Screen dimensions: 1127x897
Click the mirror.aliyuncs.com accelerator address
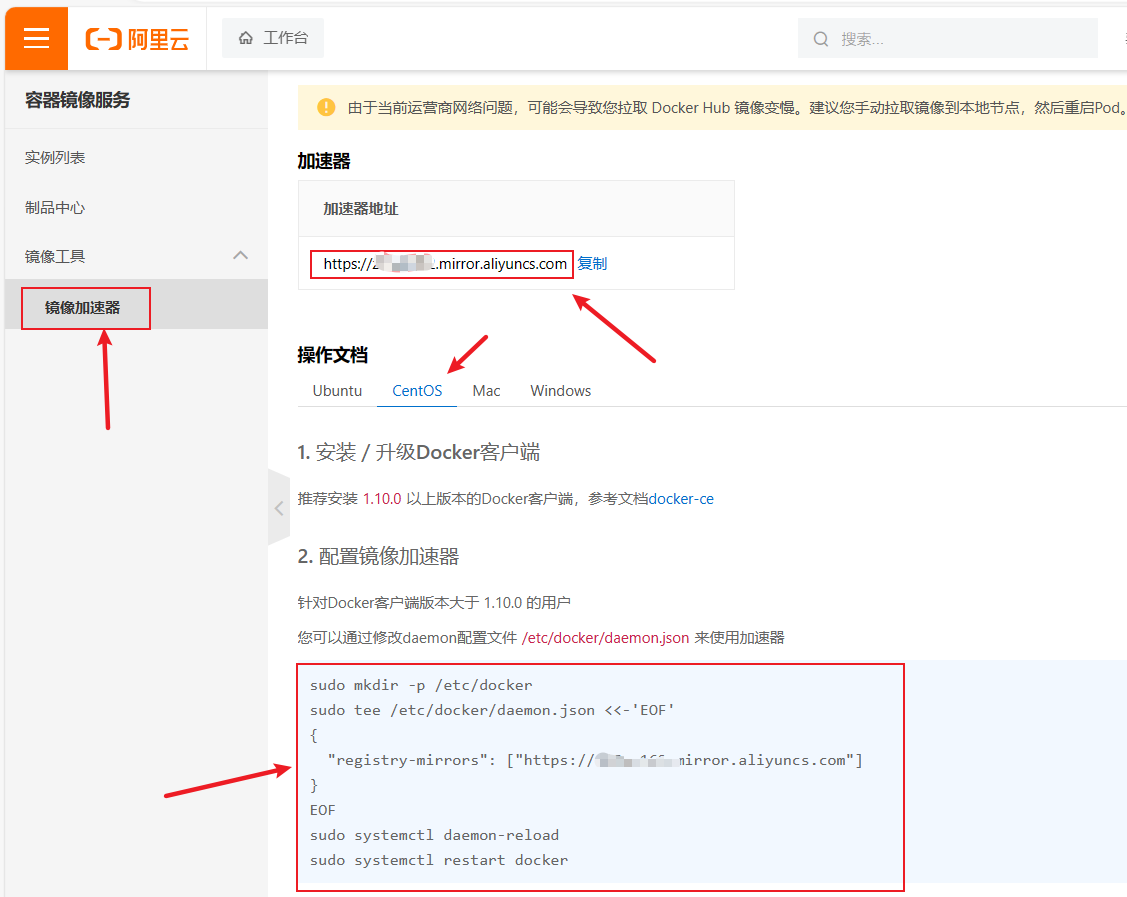tap(445, 264)
